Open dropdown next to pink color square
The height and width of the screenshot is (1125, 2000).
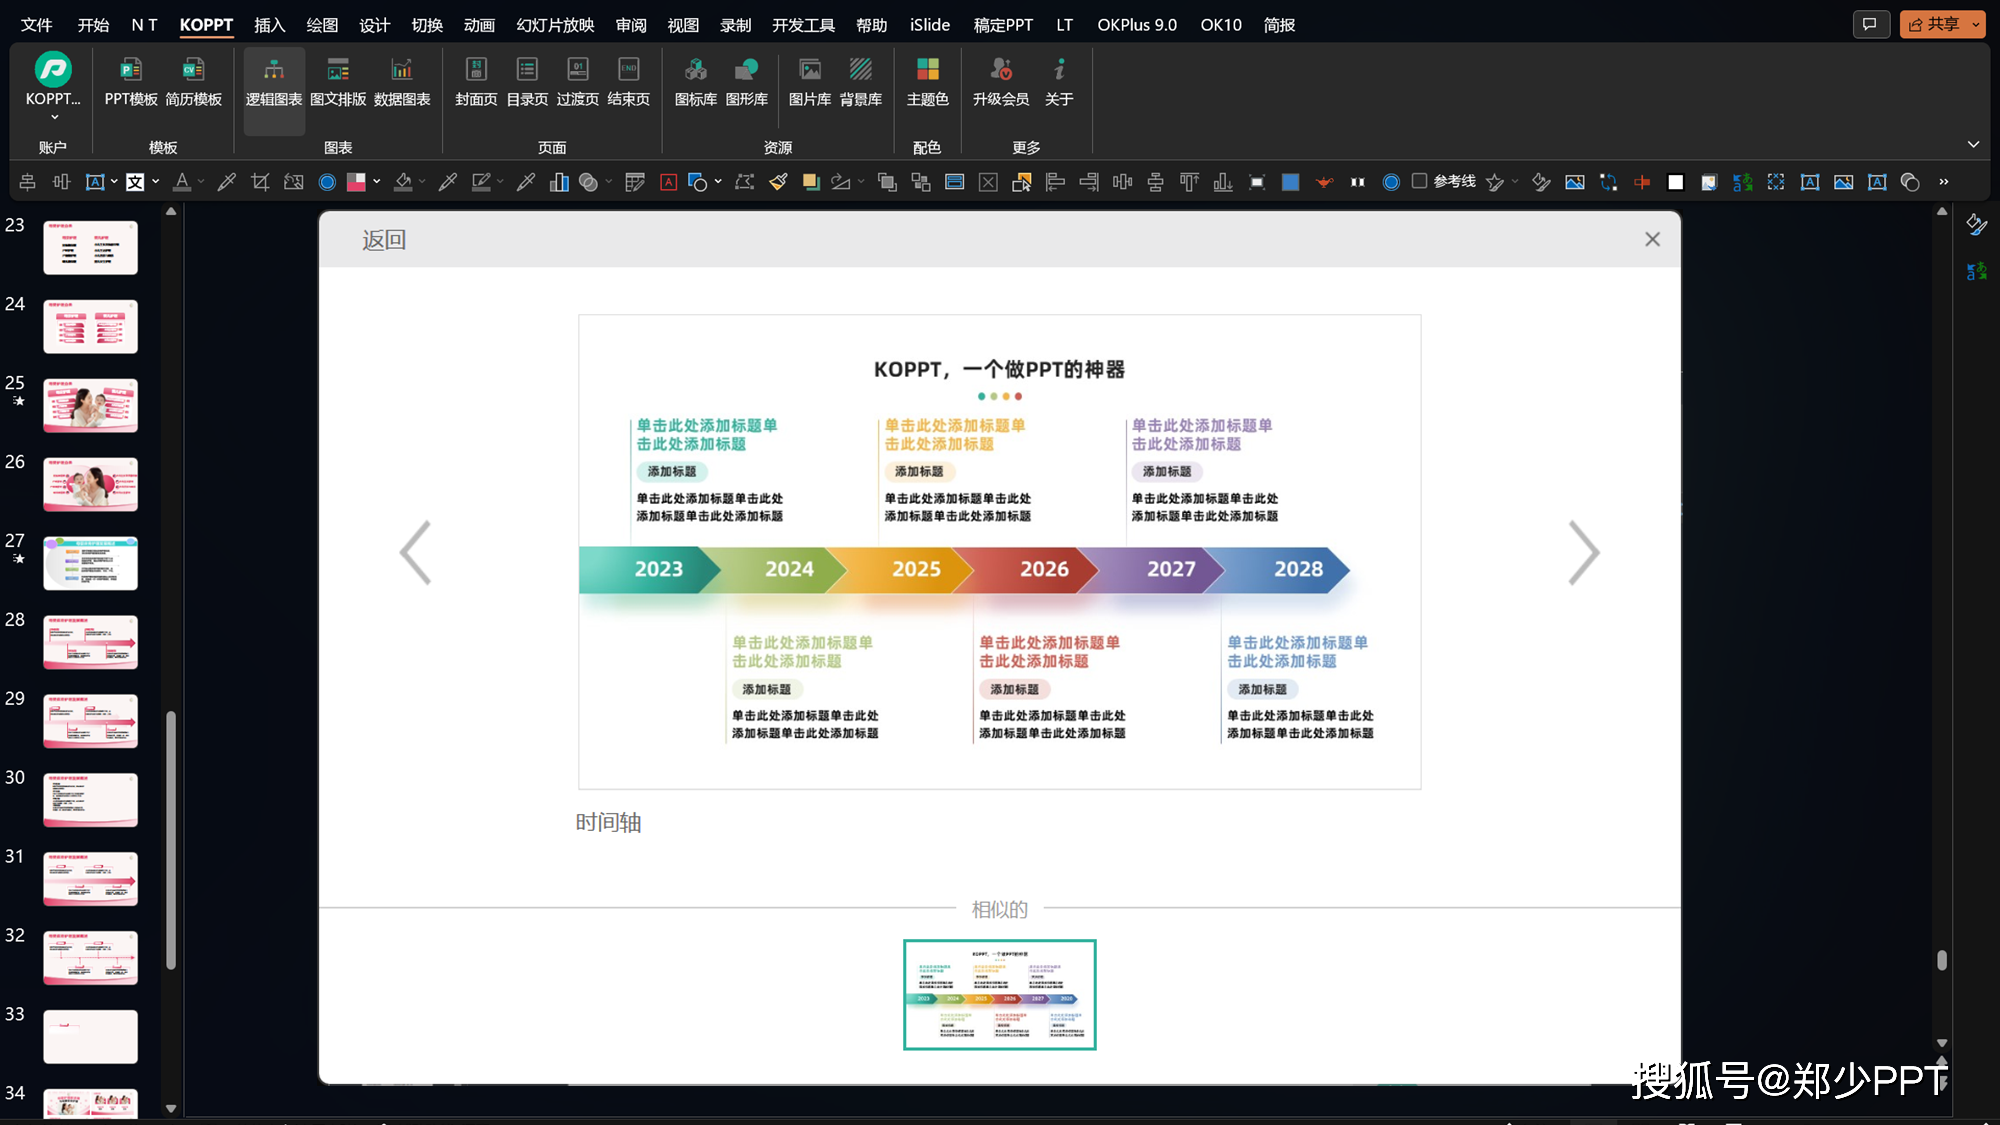pyautogui.click(x=377, y=182)
